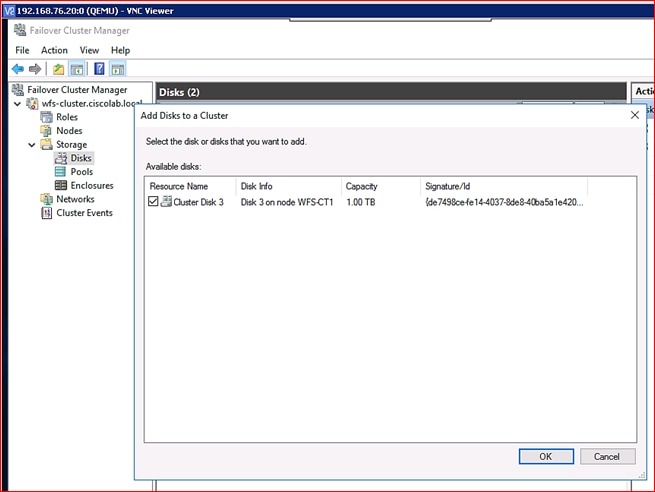Toggle the Show/Hide Console Tree icon

pyautogui.click(x=77, y=69)
